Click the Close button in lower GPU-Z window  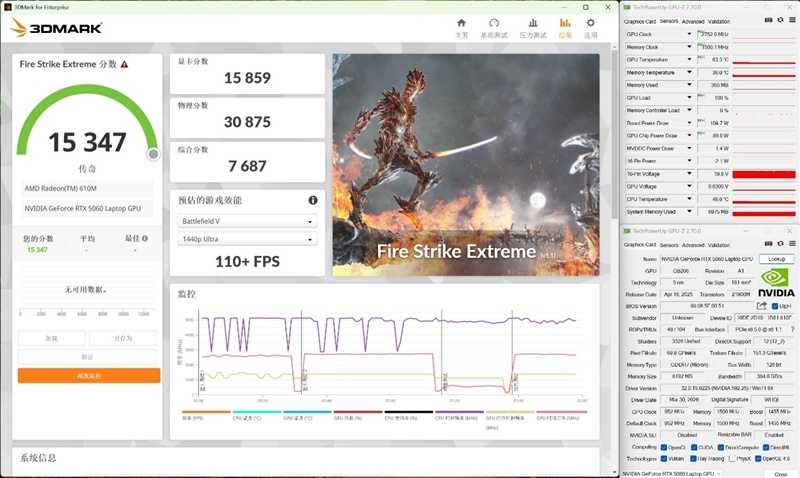click(x=780, y=474)
